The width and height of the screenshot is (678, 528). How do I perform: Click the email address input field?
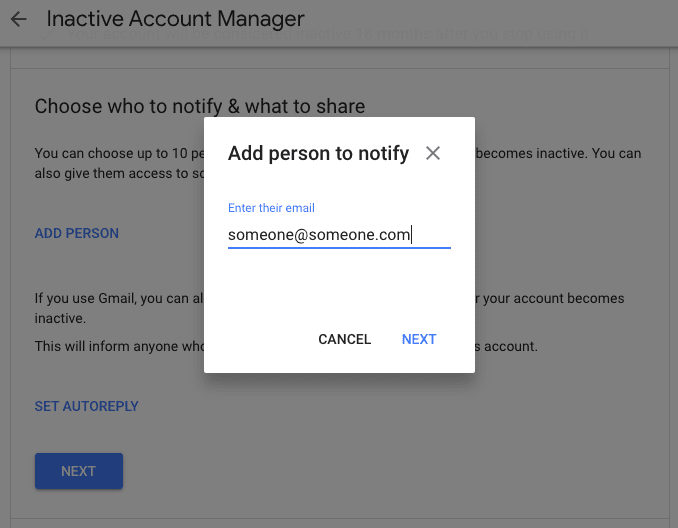339,235
